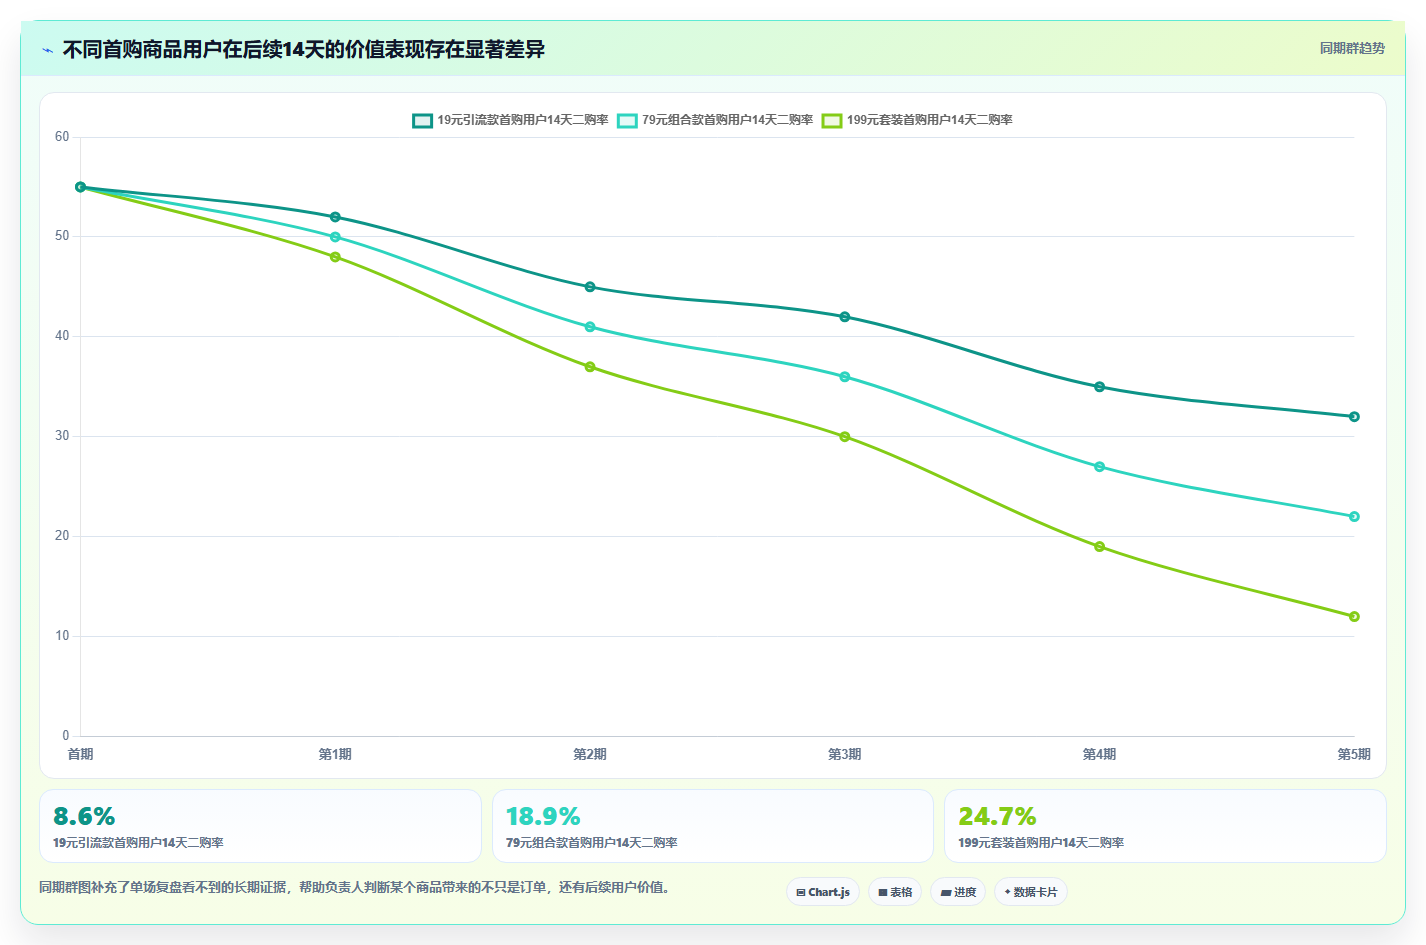Click the 8.6% stat card value
The image size is (1426, 945).
(84, 817)
